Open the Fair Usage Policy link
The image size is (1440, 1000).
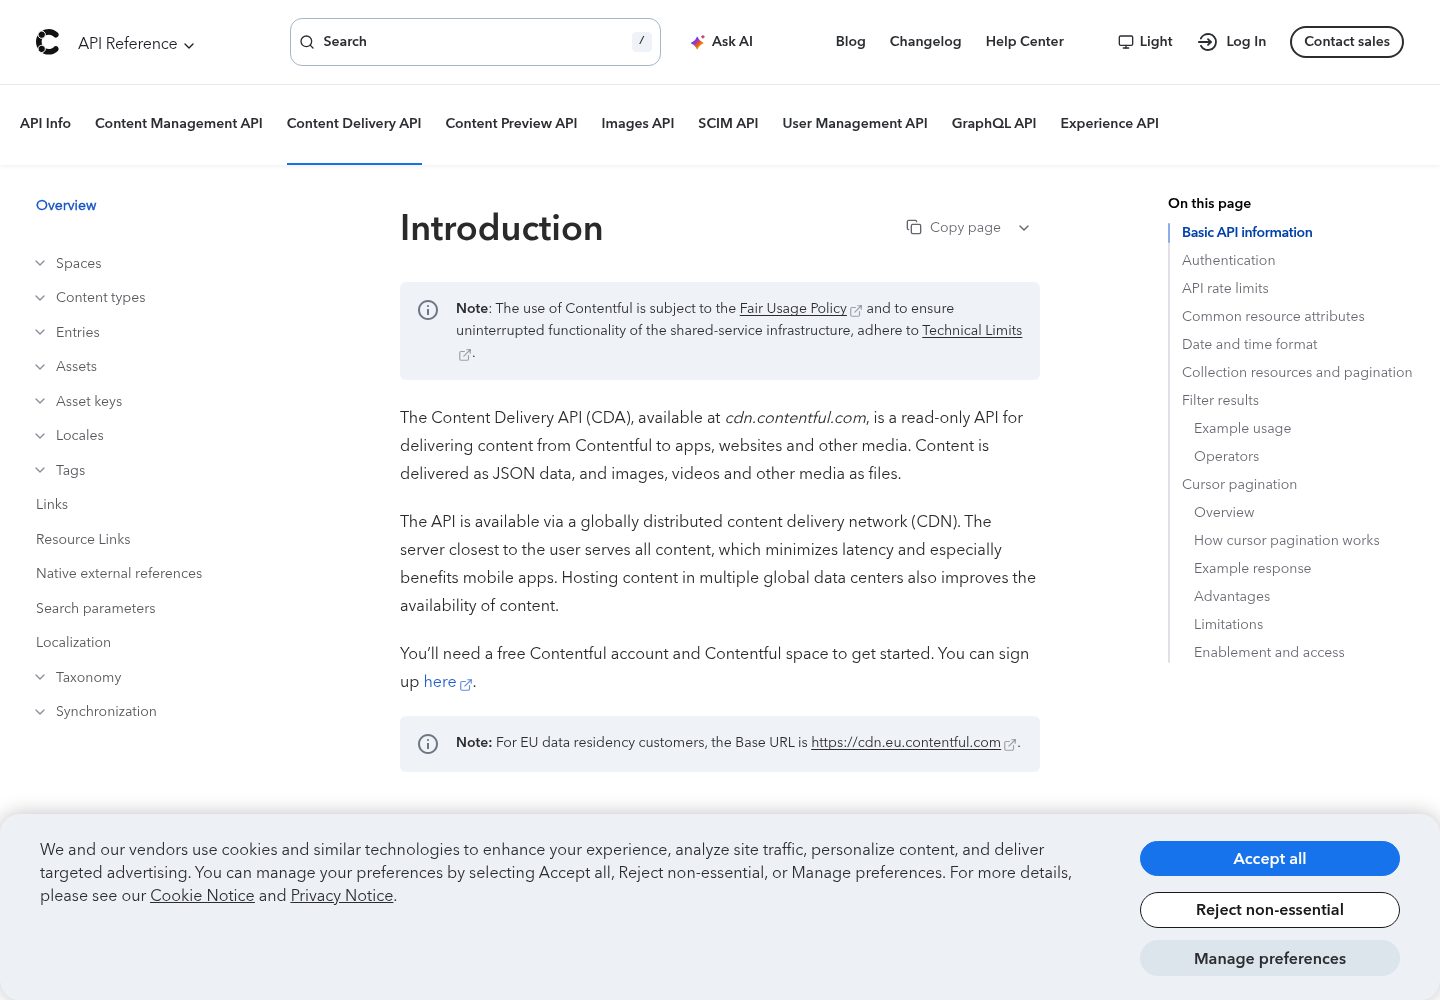coord(793,308)
